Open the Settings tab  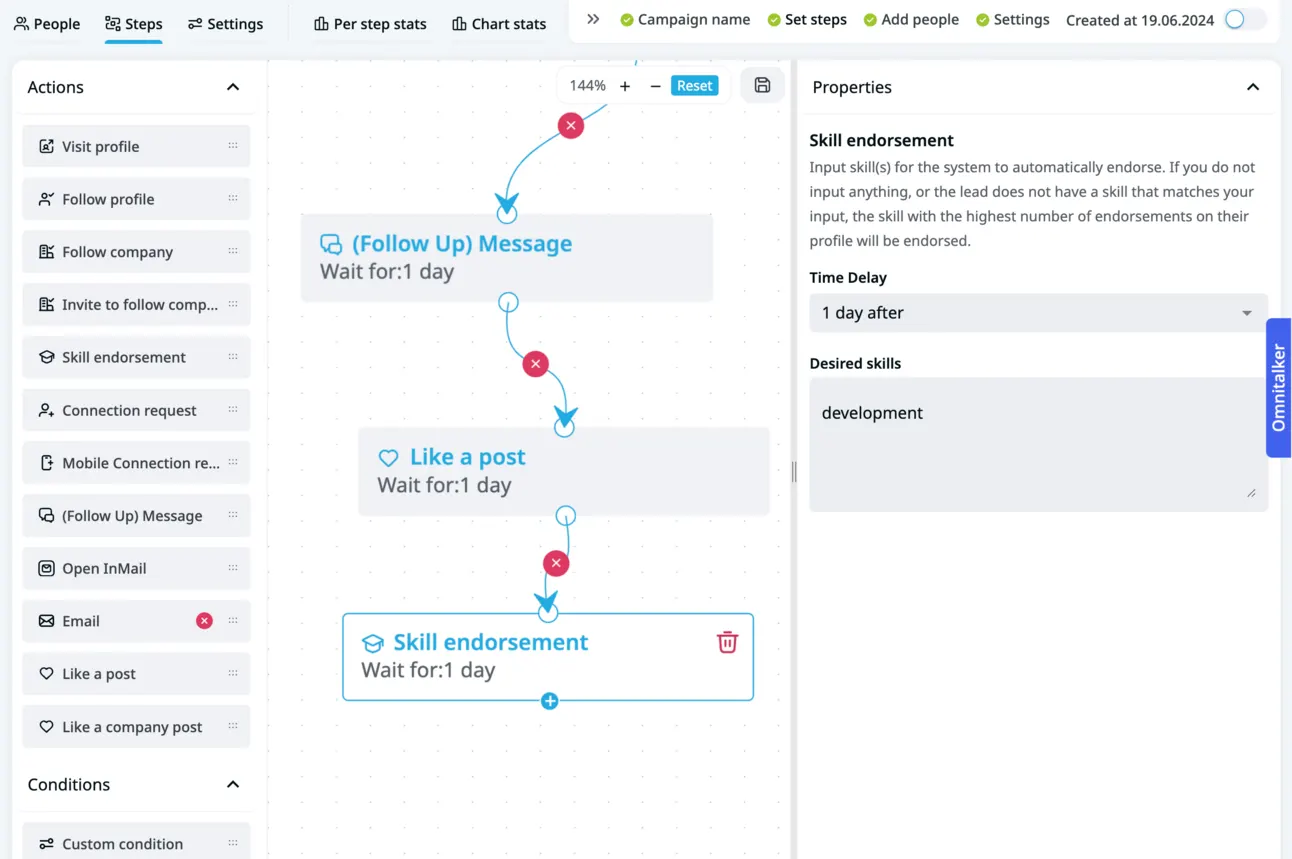225,23
